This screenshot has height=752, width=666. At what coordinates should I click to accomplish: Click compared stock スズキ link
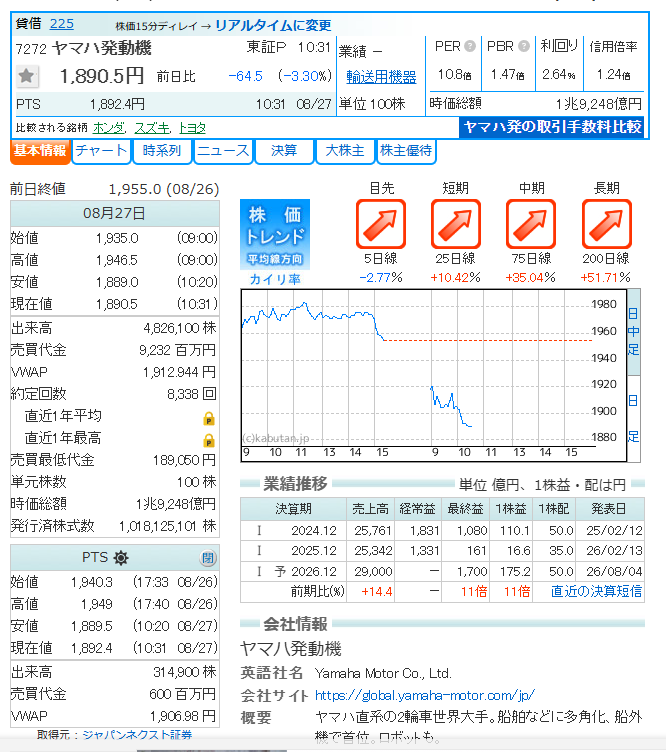tap(152, 128)
